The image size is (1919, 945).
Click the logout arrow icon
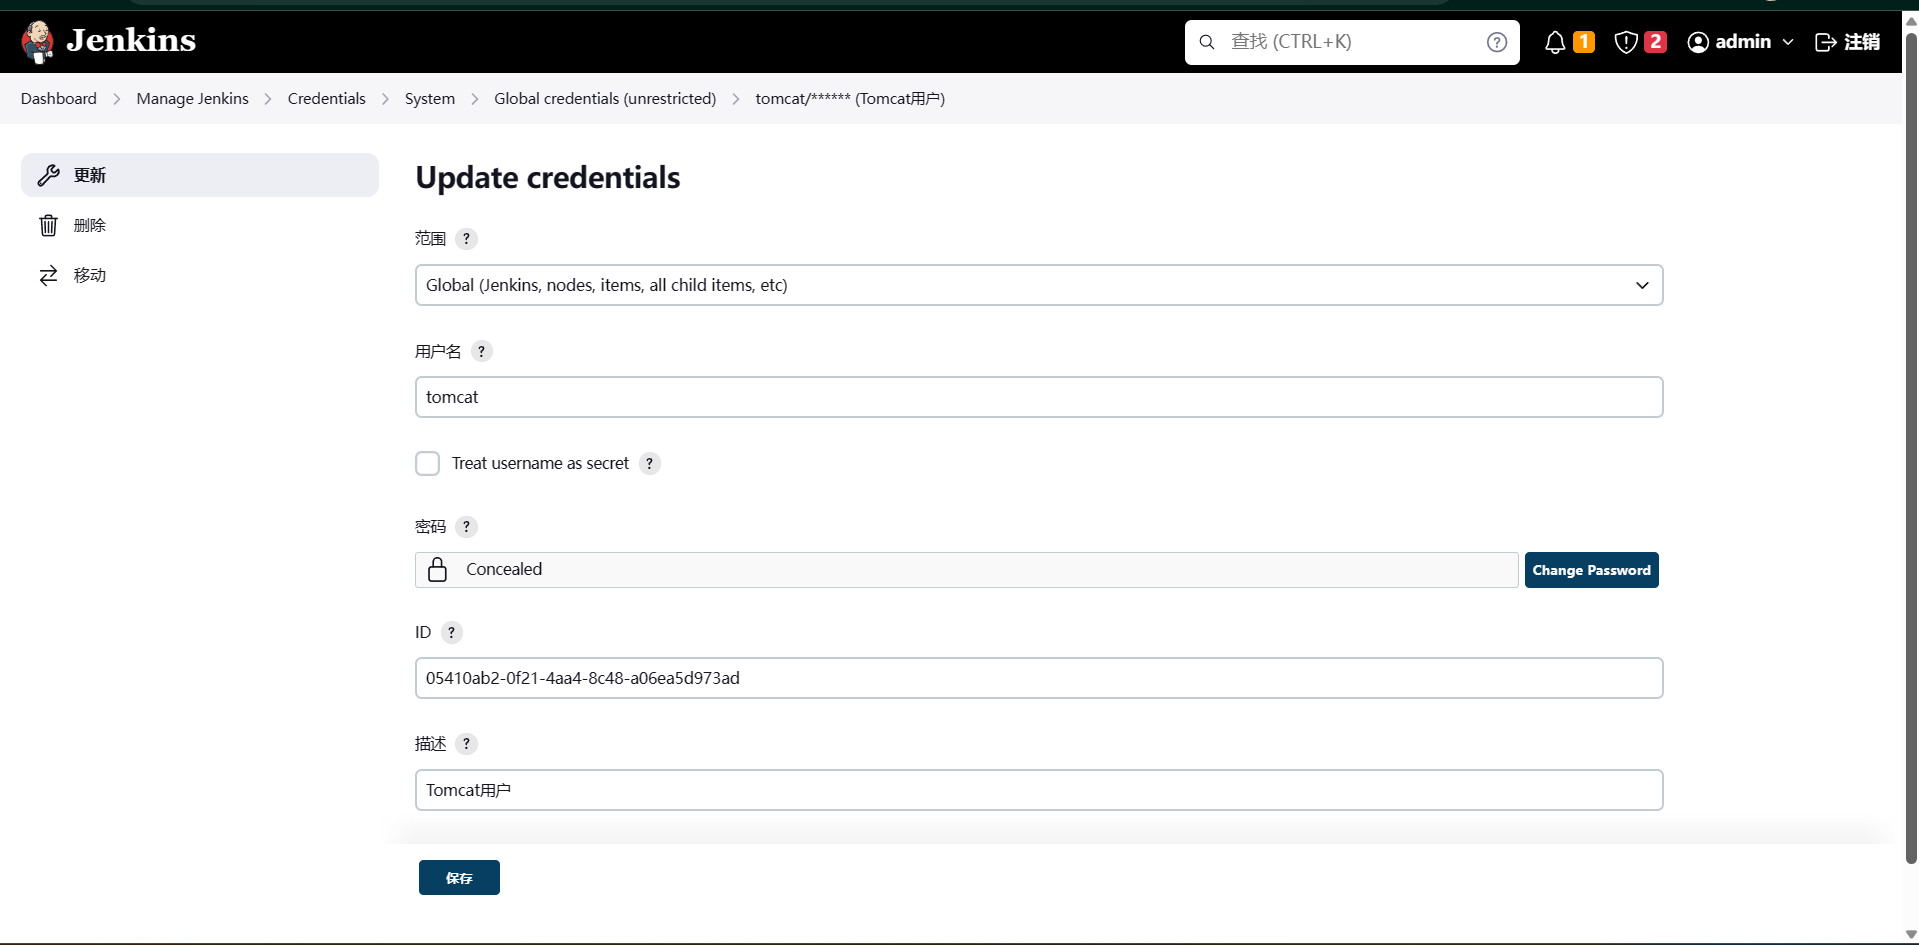click(x=1826, y=42)
